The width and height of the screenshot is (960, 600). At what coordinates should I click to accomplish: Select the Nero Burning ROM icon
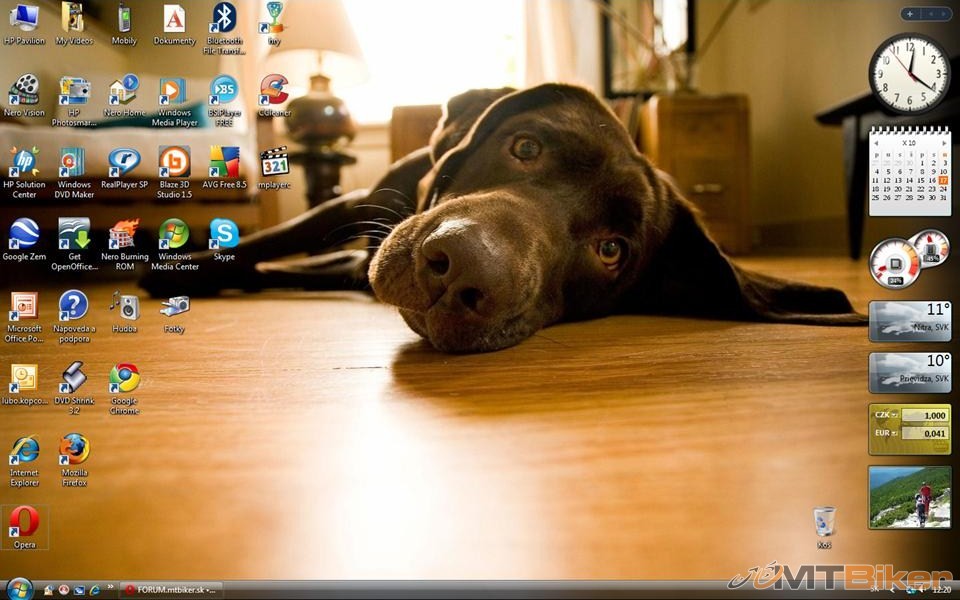pos(124,235)
